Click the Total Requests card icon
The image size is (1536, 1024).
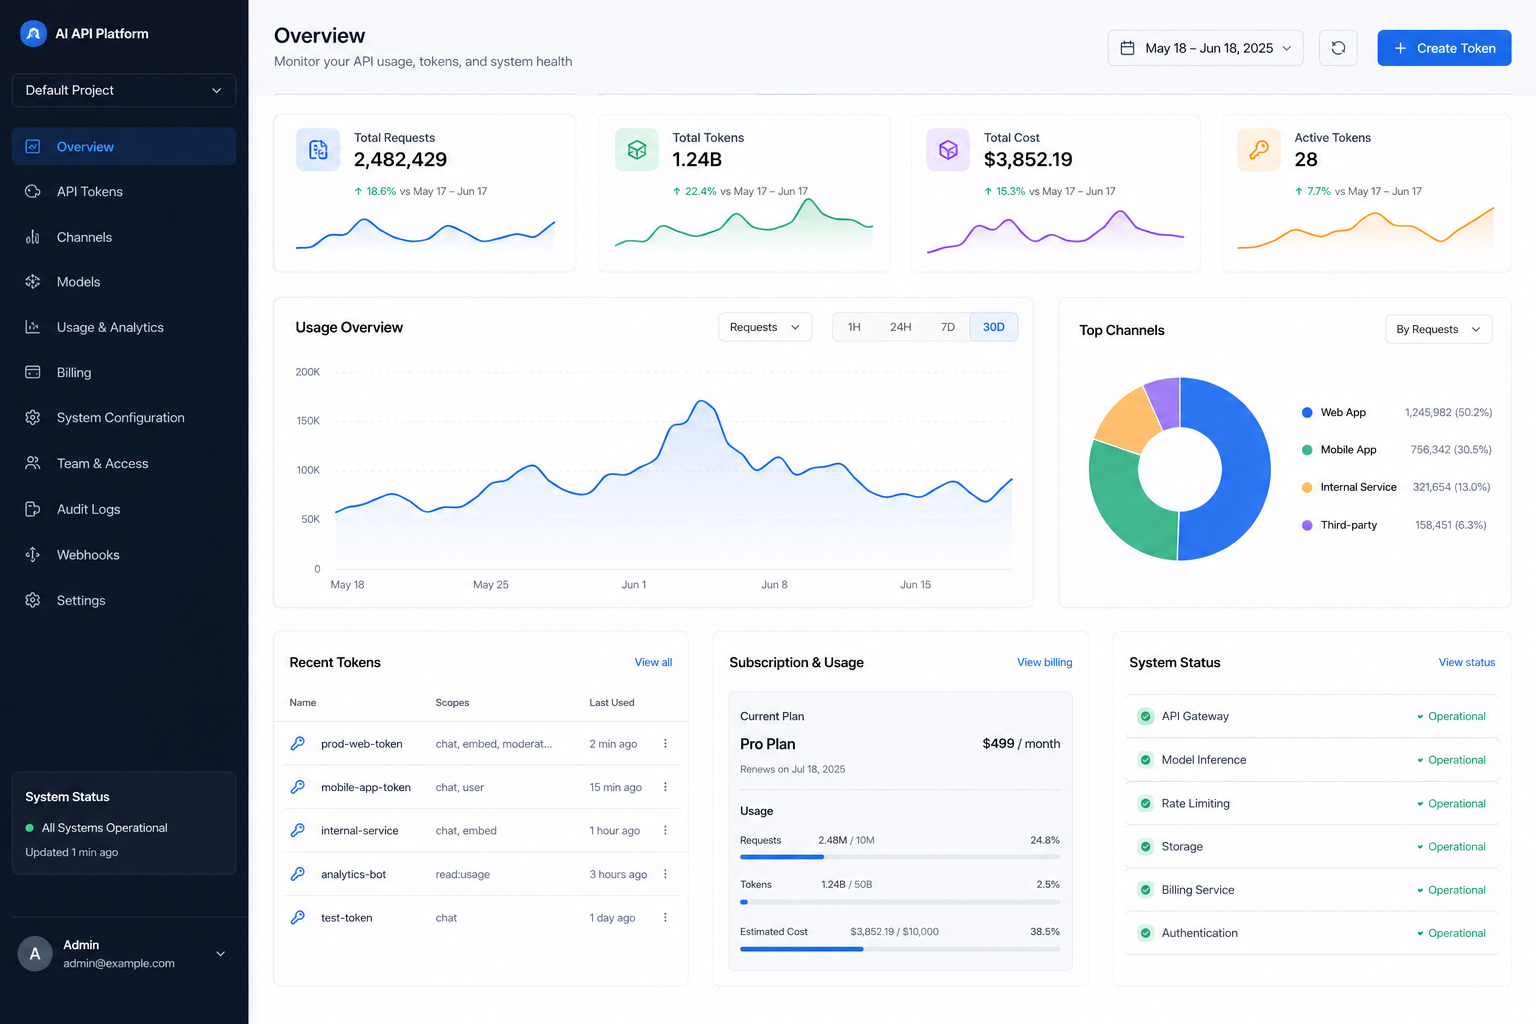click(318, 150)
